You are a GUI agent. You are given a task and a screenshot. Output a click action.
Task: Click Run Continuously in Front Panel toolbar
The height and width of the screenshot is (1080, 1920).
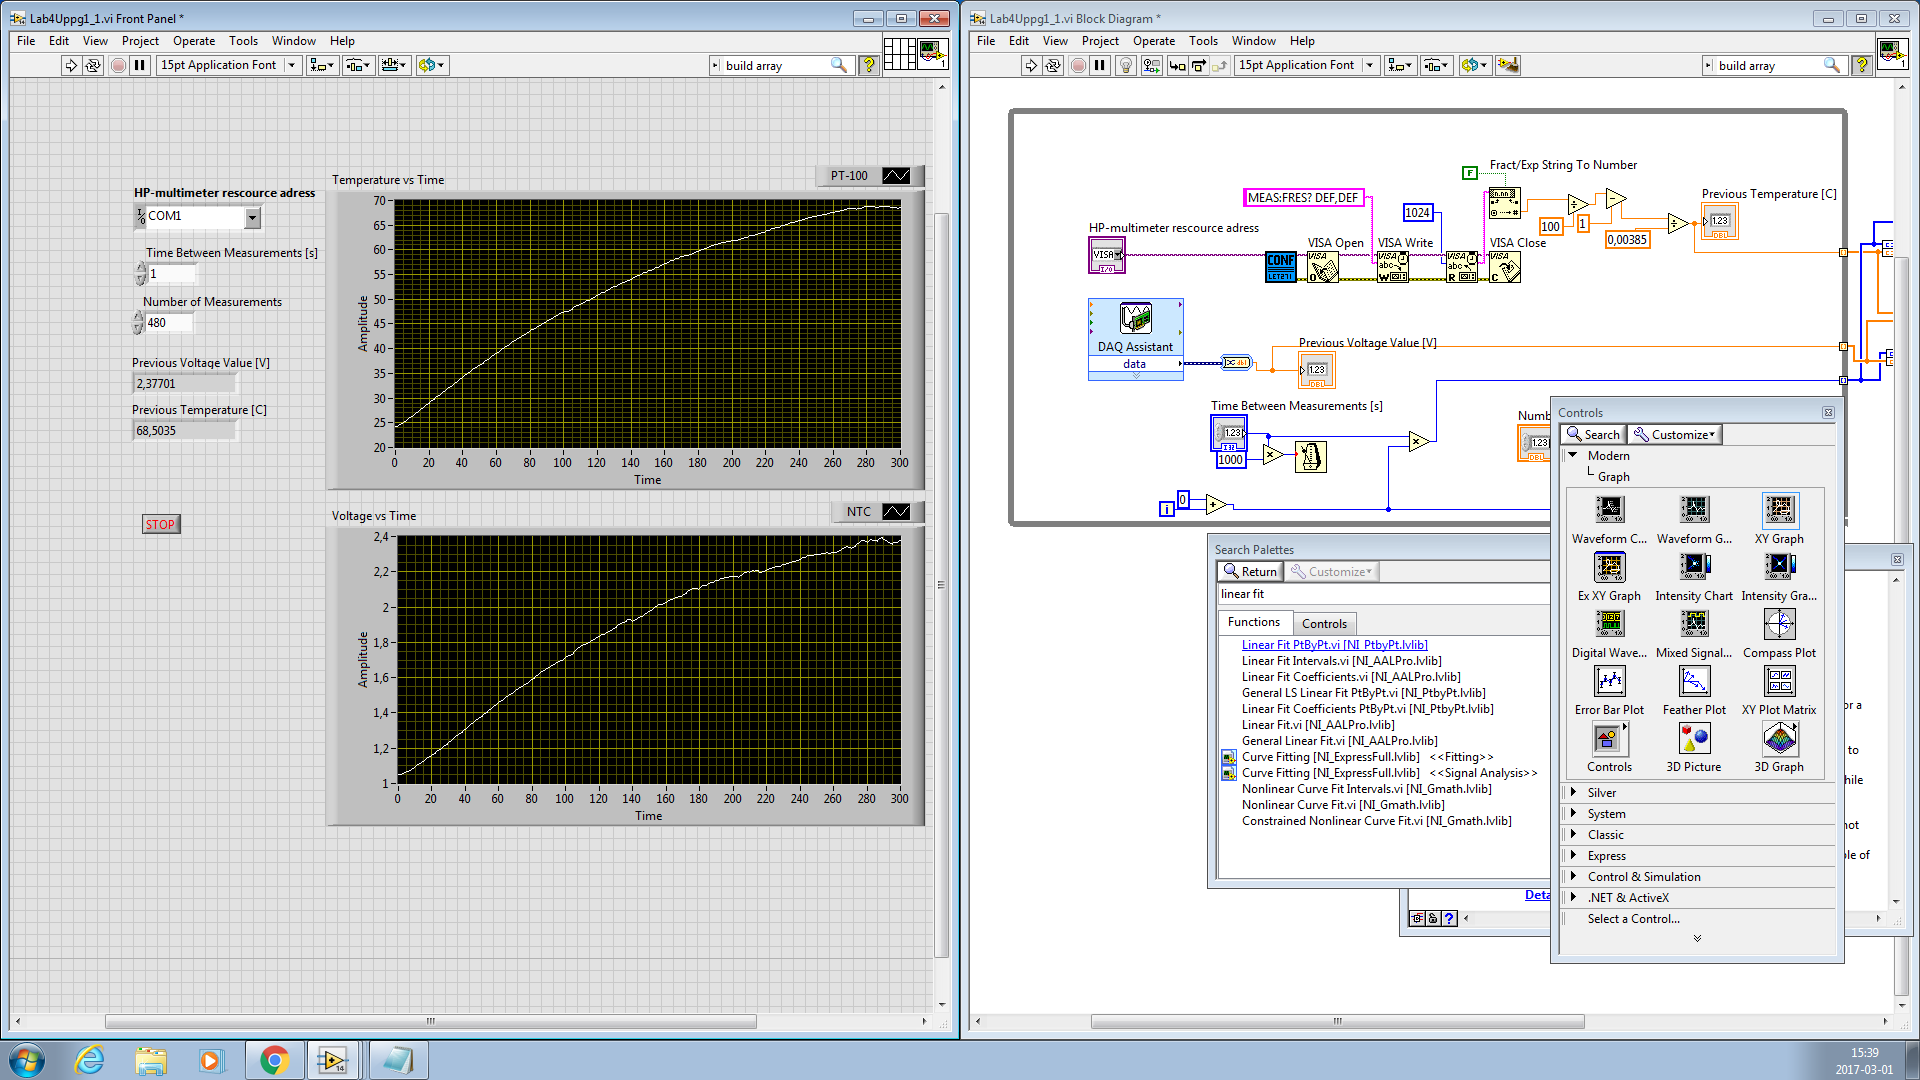coord(93,65)
